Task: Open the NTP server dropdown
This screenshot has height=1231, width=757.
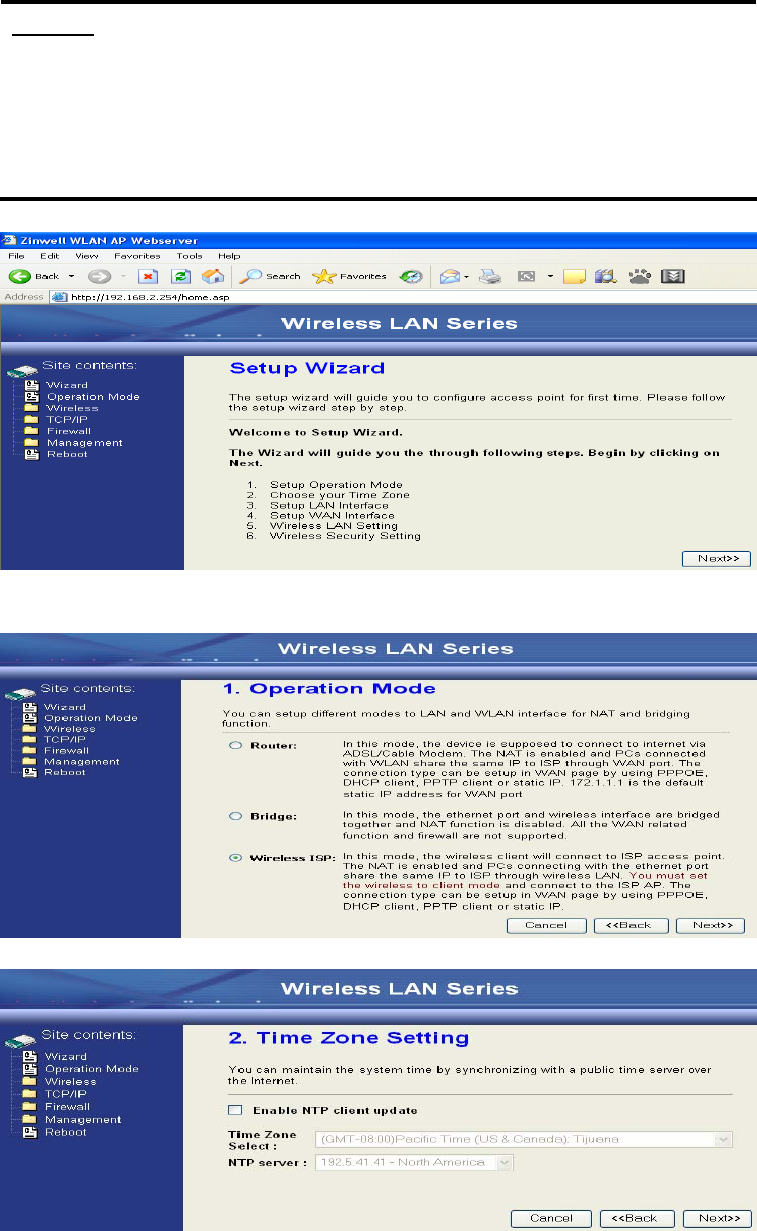Action: [x=415, y=1162]
